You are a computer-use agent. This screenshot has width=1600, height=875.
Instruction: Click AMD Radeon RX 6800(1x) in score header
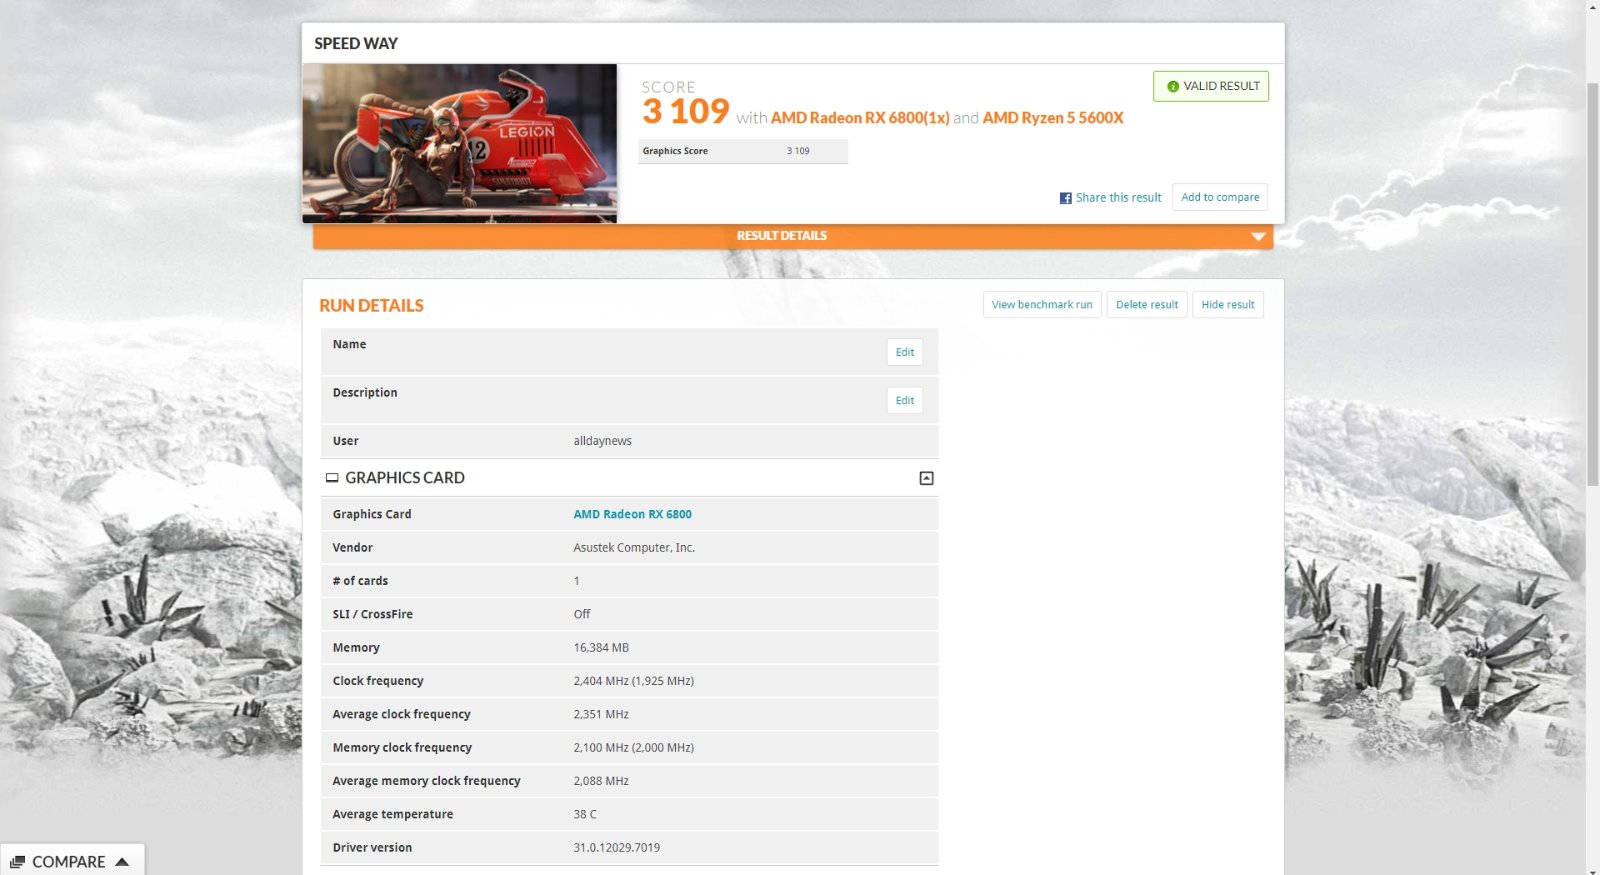pyautogui.click(x=860, y=118)
